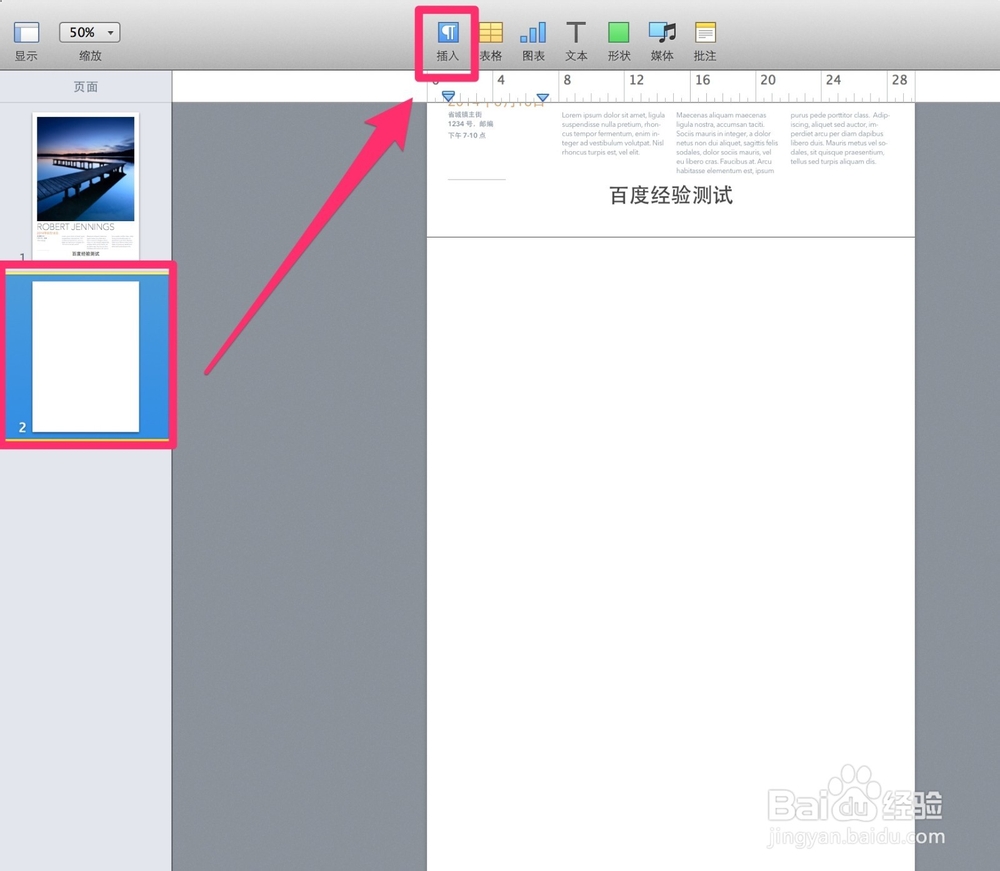Add a comment with 批注 icon
The width and height of the screenshot is (1000, 871).
[x=705, y=33]
